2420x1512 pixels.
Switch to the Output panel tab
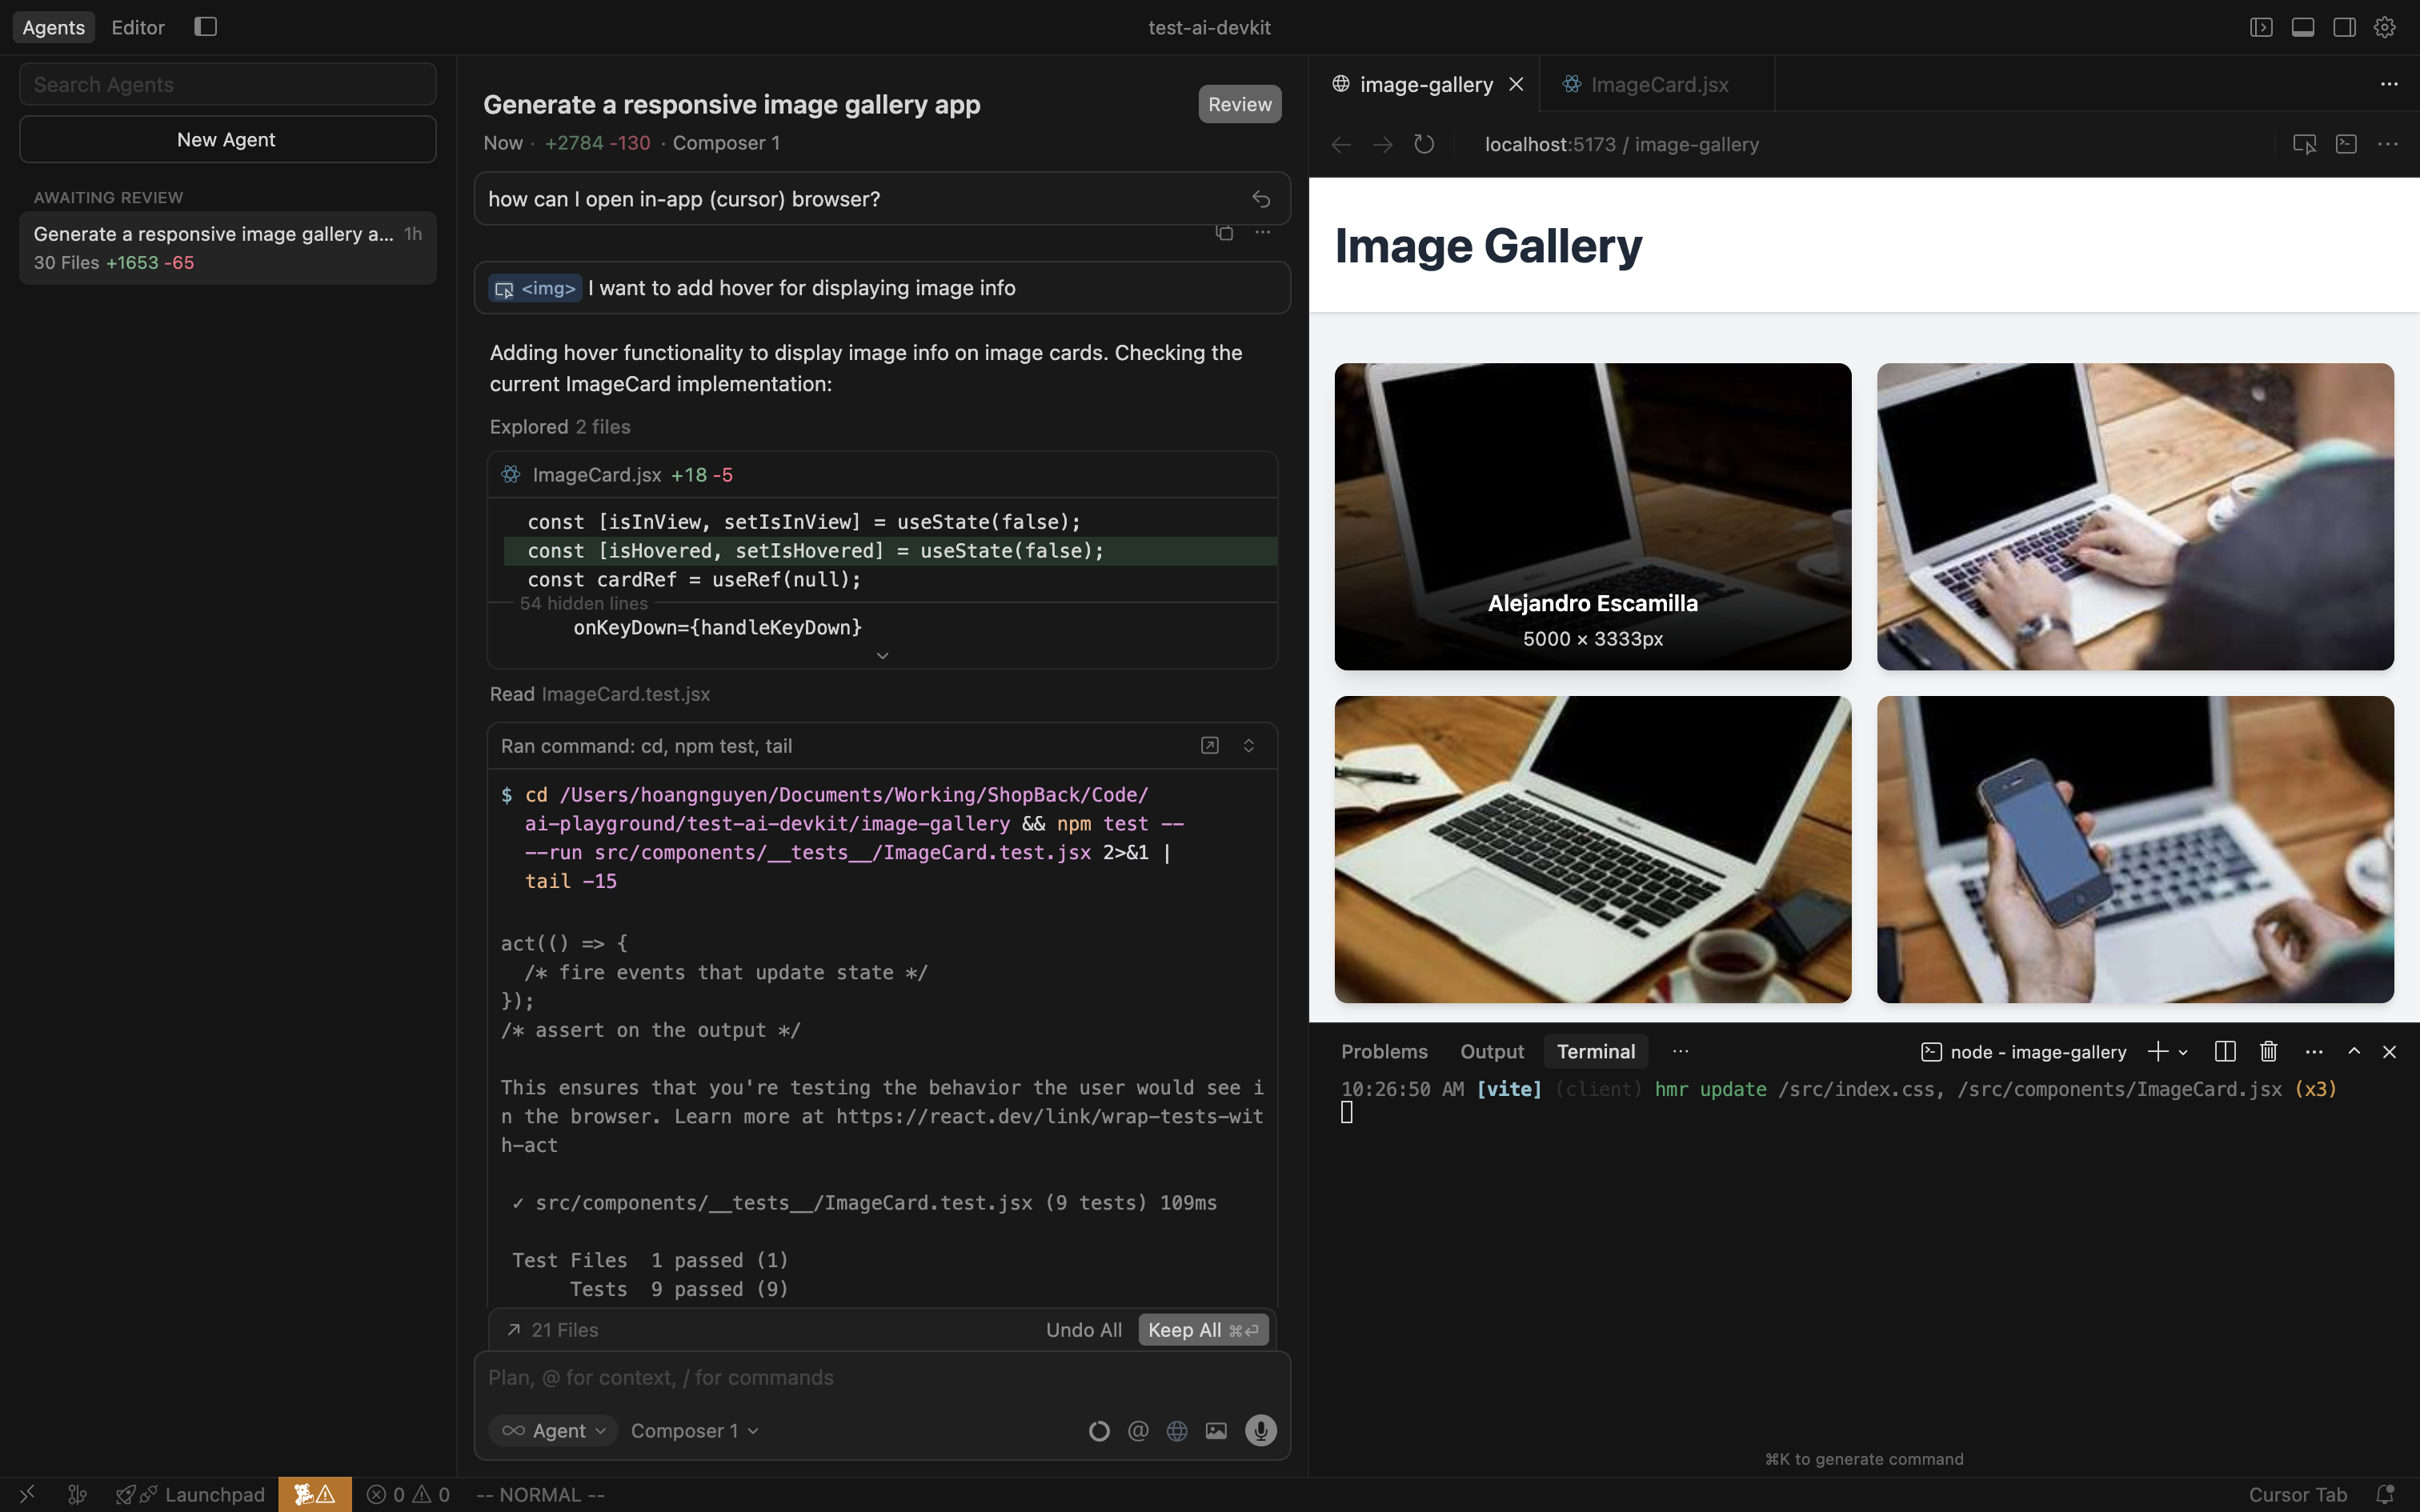pos(1491,1051)
